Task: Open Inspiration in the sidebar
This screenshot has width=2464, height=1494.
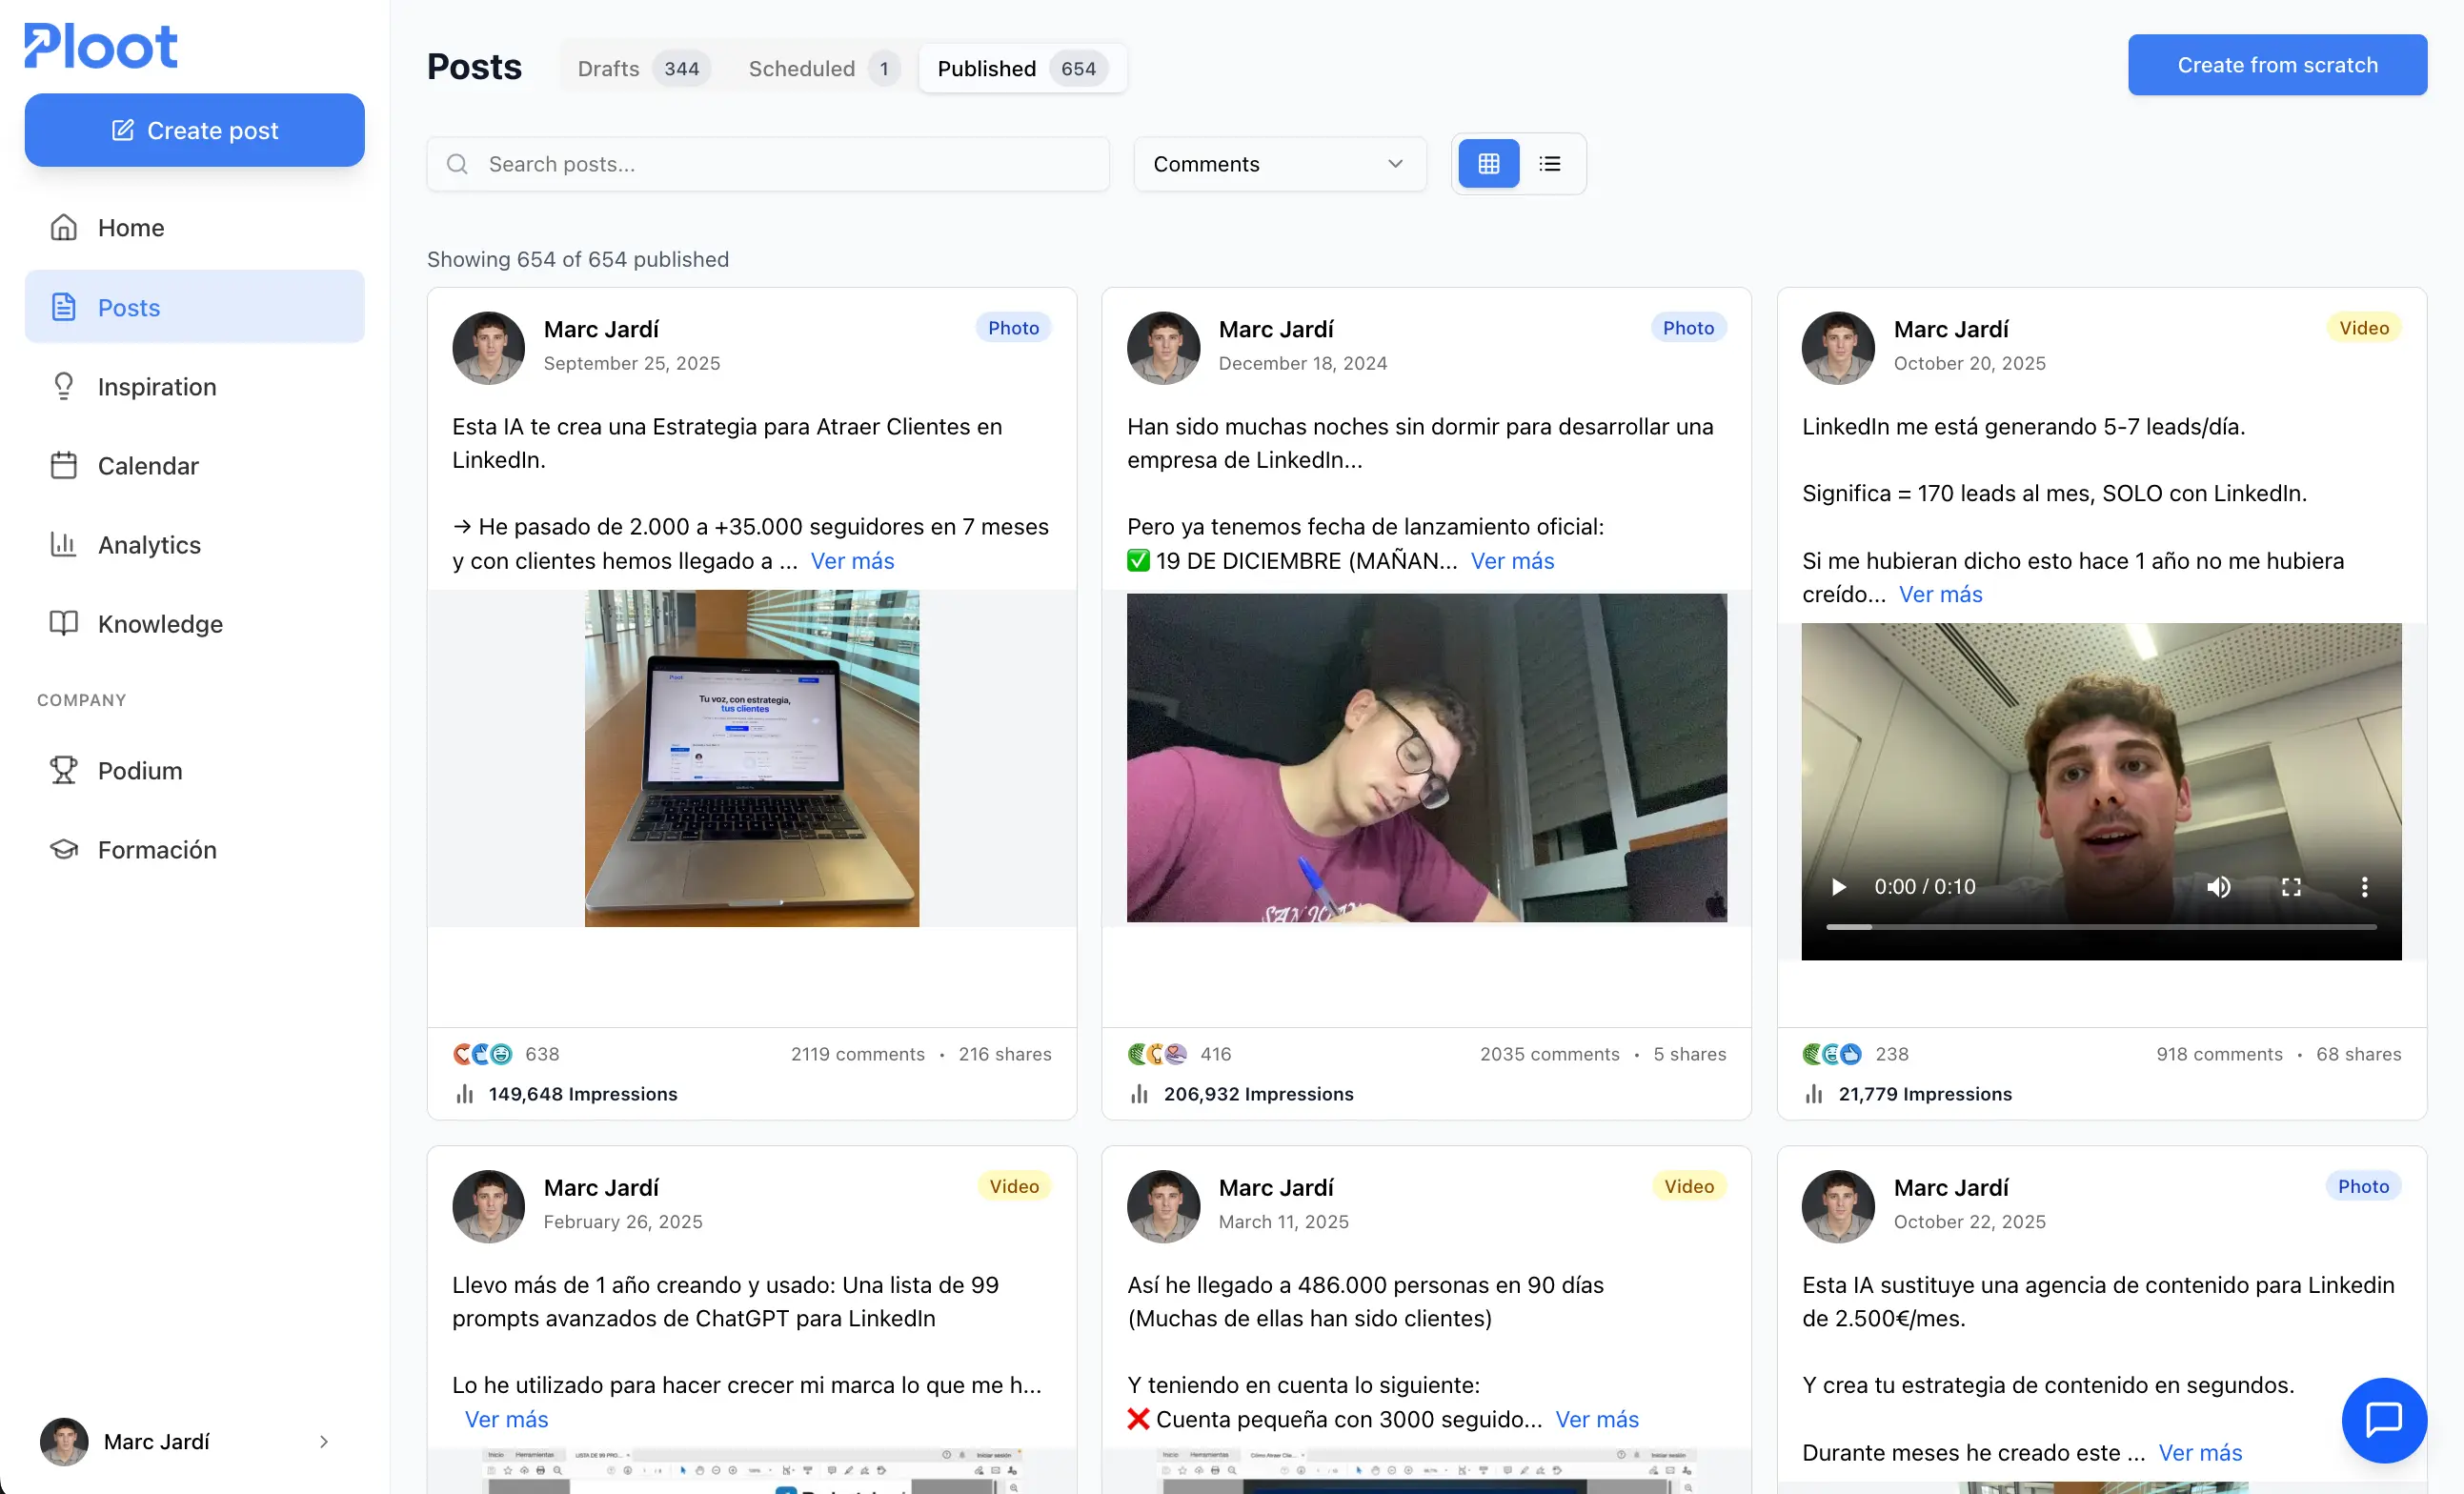Action: tap(194, 386)
